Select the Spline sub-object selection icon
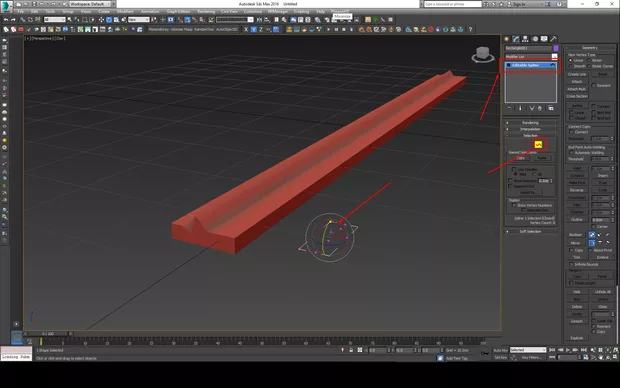This screenshot has height=388, width=620. [538, 145]
